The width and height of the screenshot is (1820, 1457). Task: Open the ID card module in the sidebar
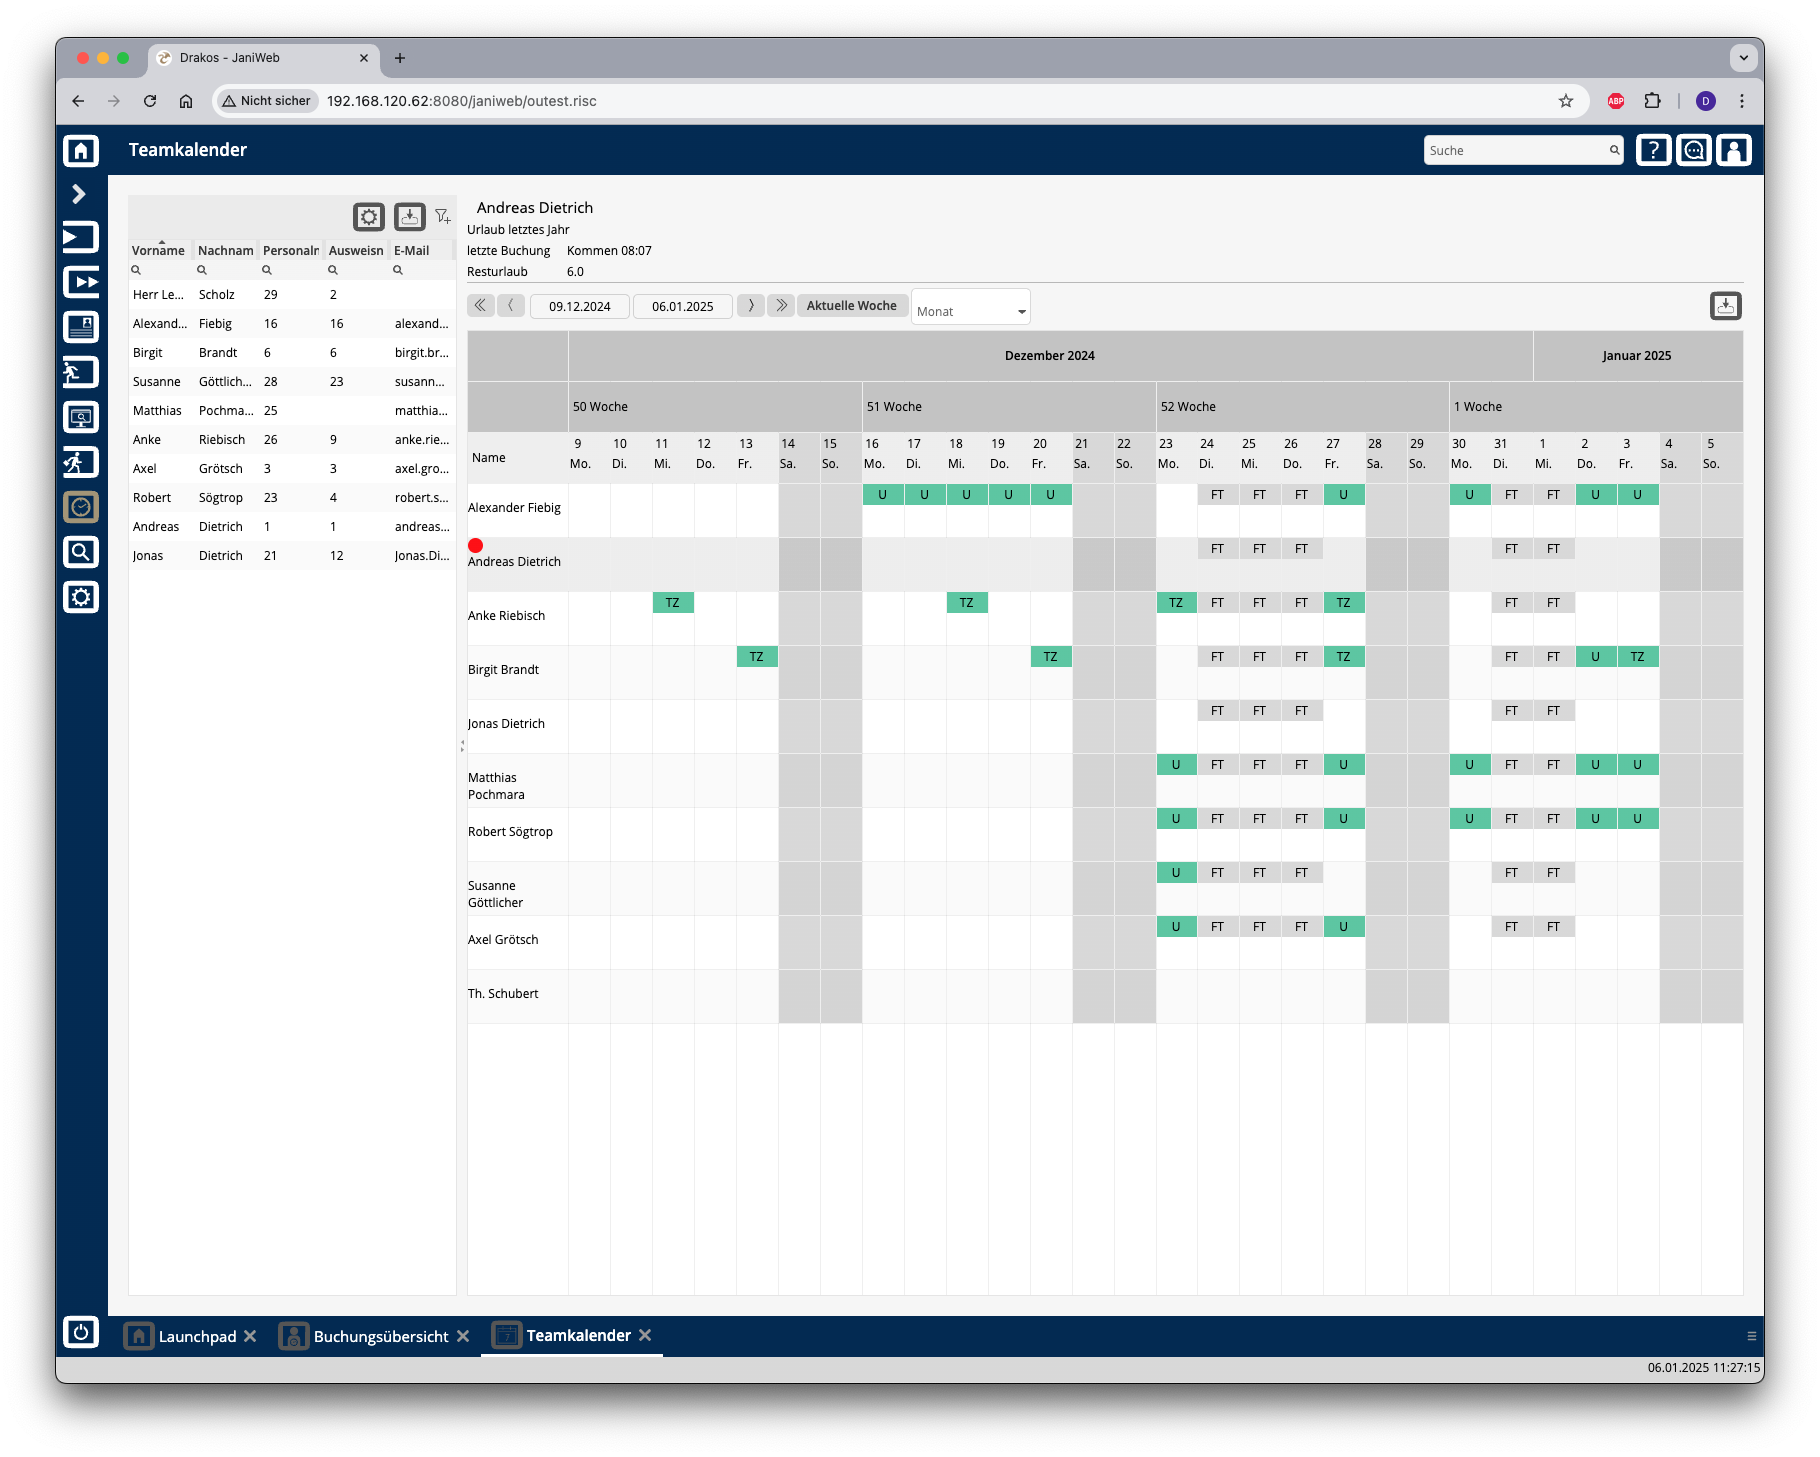click(x=81, y=327)
